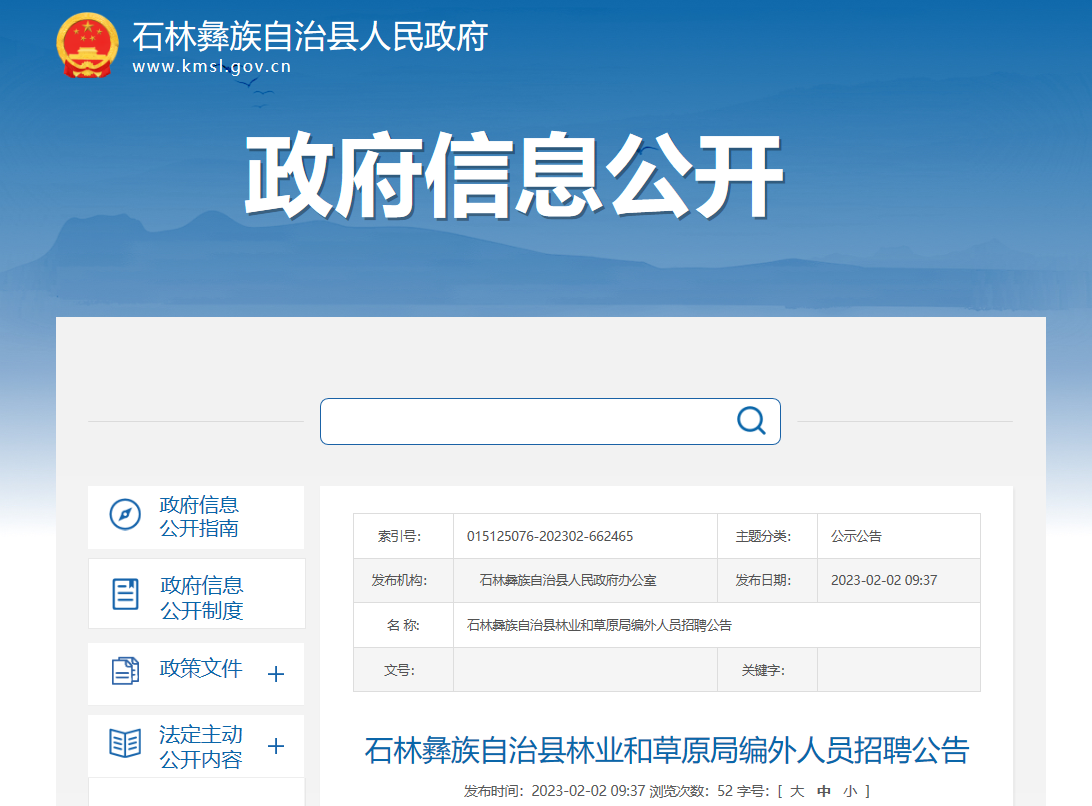The width and height of the screenshot is (1092, 806).
Task: Click the blue 林业和草原局编外人员招聘公告 article headline
Action: (666, 749)
